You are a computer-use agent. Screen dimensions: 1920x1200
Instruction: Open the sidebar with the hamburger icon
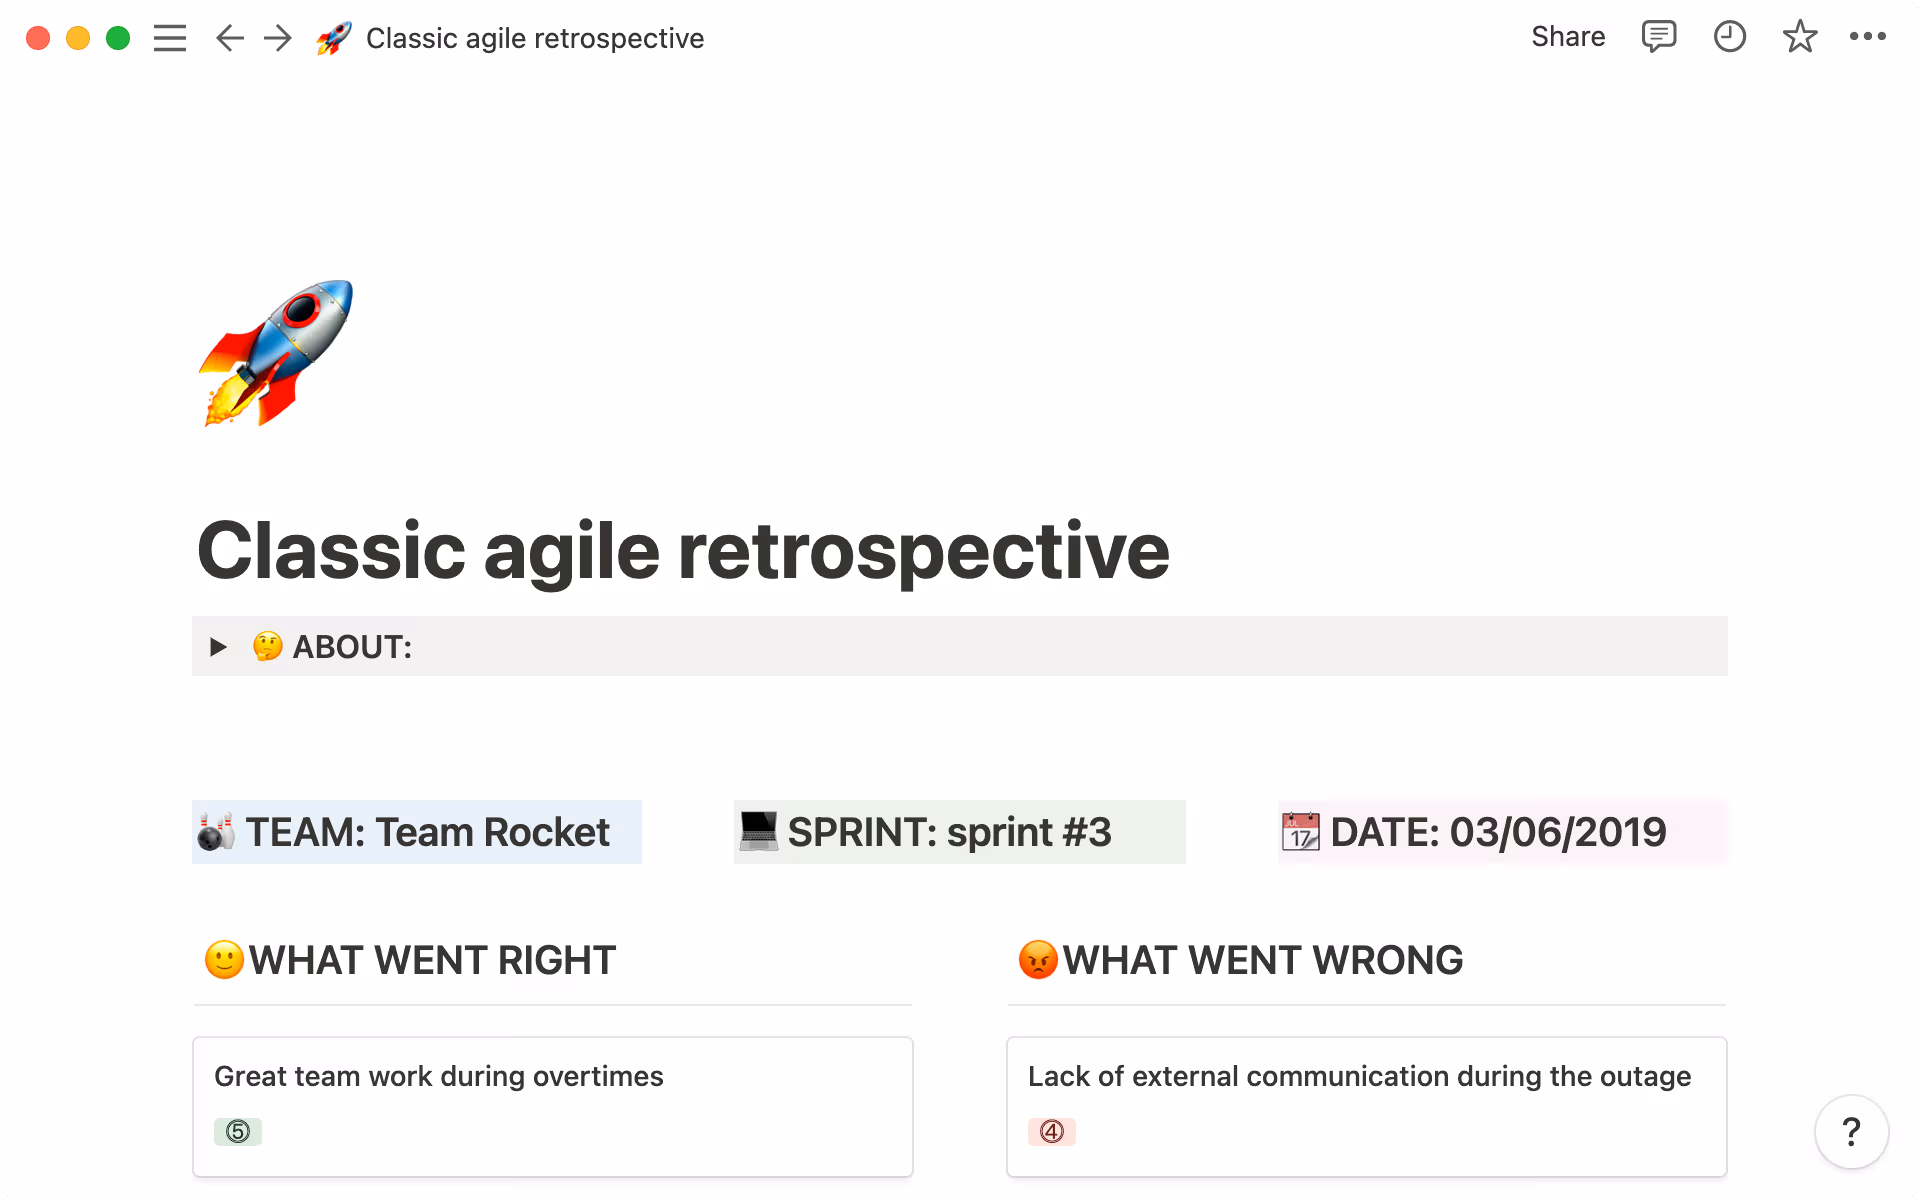tap(170, 38)
